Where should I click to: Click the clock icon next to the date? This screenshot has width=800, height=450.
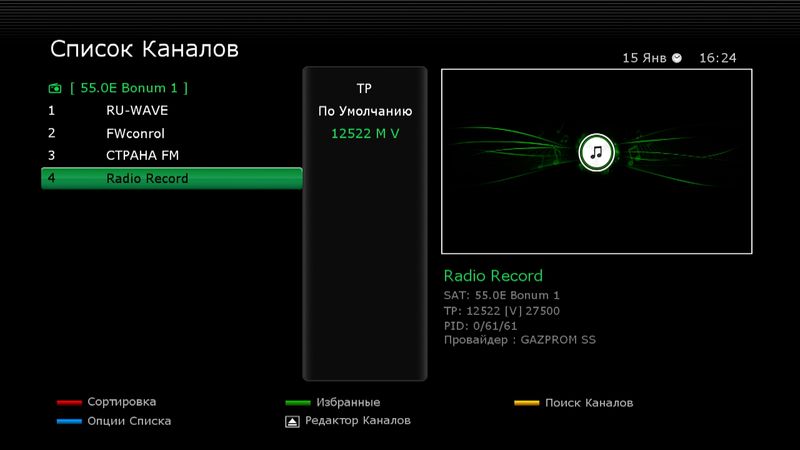(677, 58)
